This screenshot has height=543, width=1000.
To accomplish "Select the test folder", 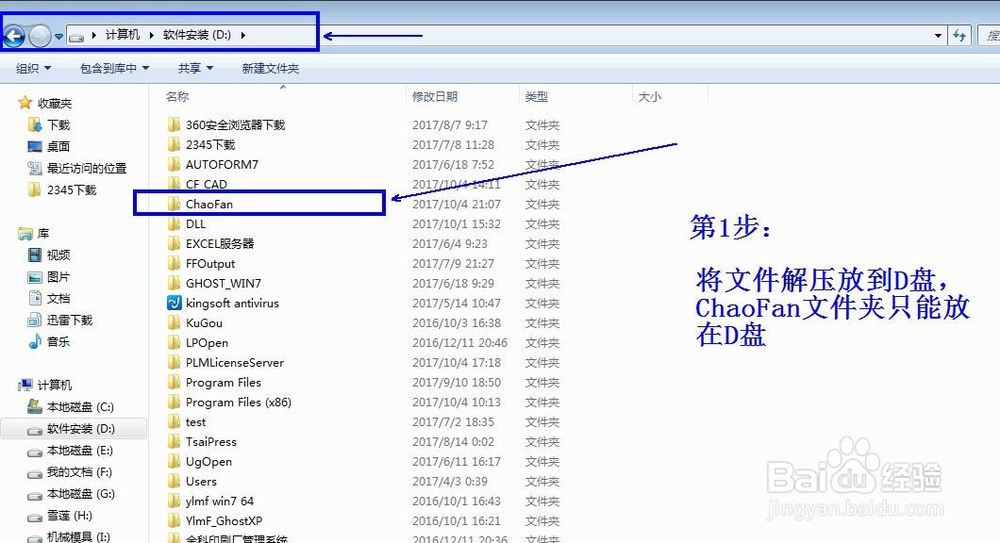I will pos(195,421).
